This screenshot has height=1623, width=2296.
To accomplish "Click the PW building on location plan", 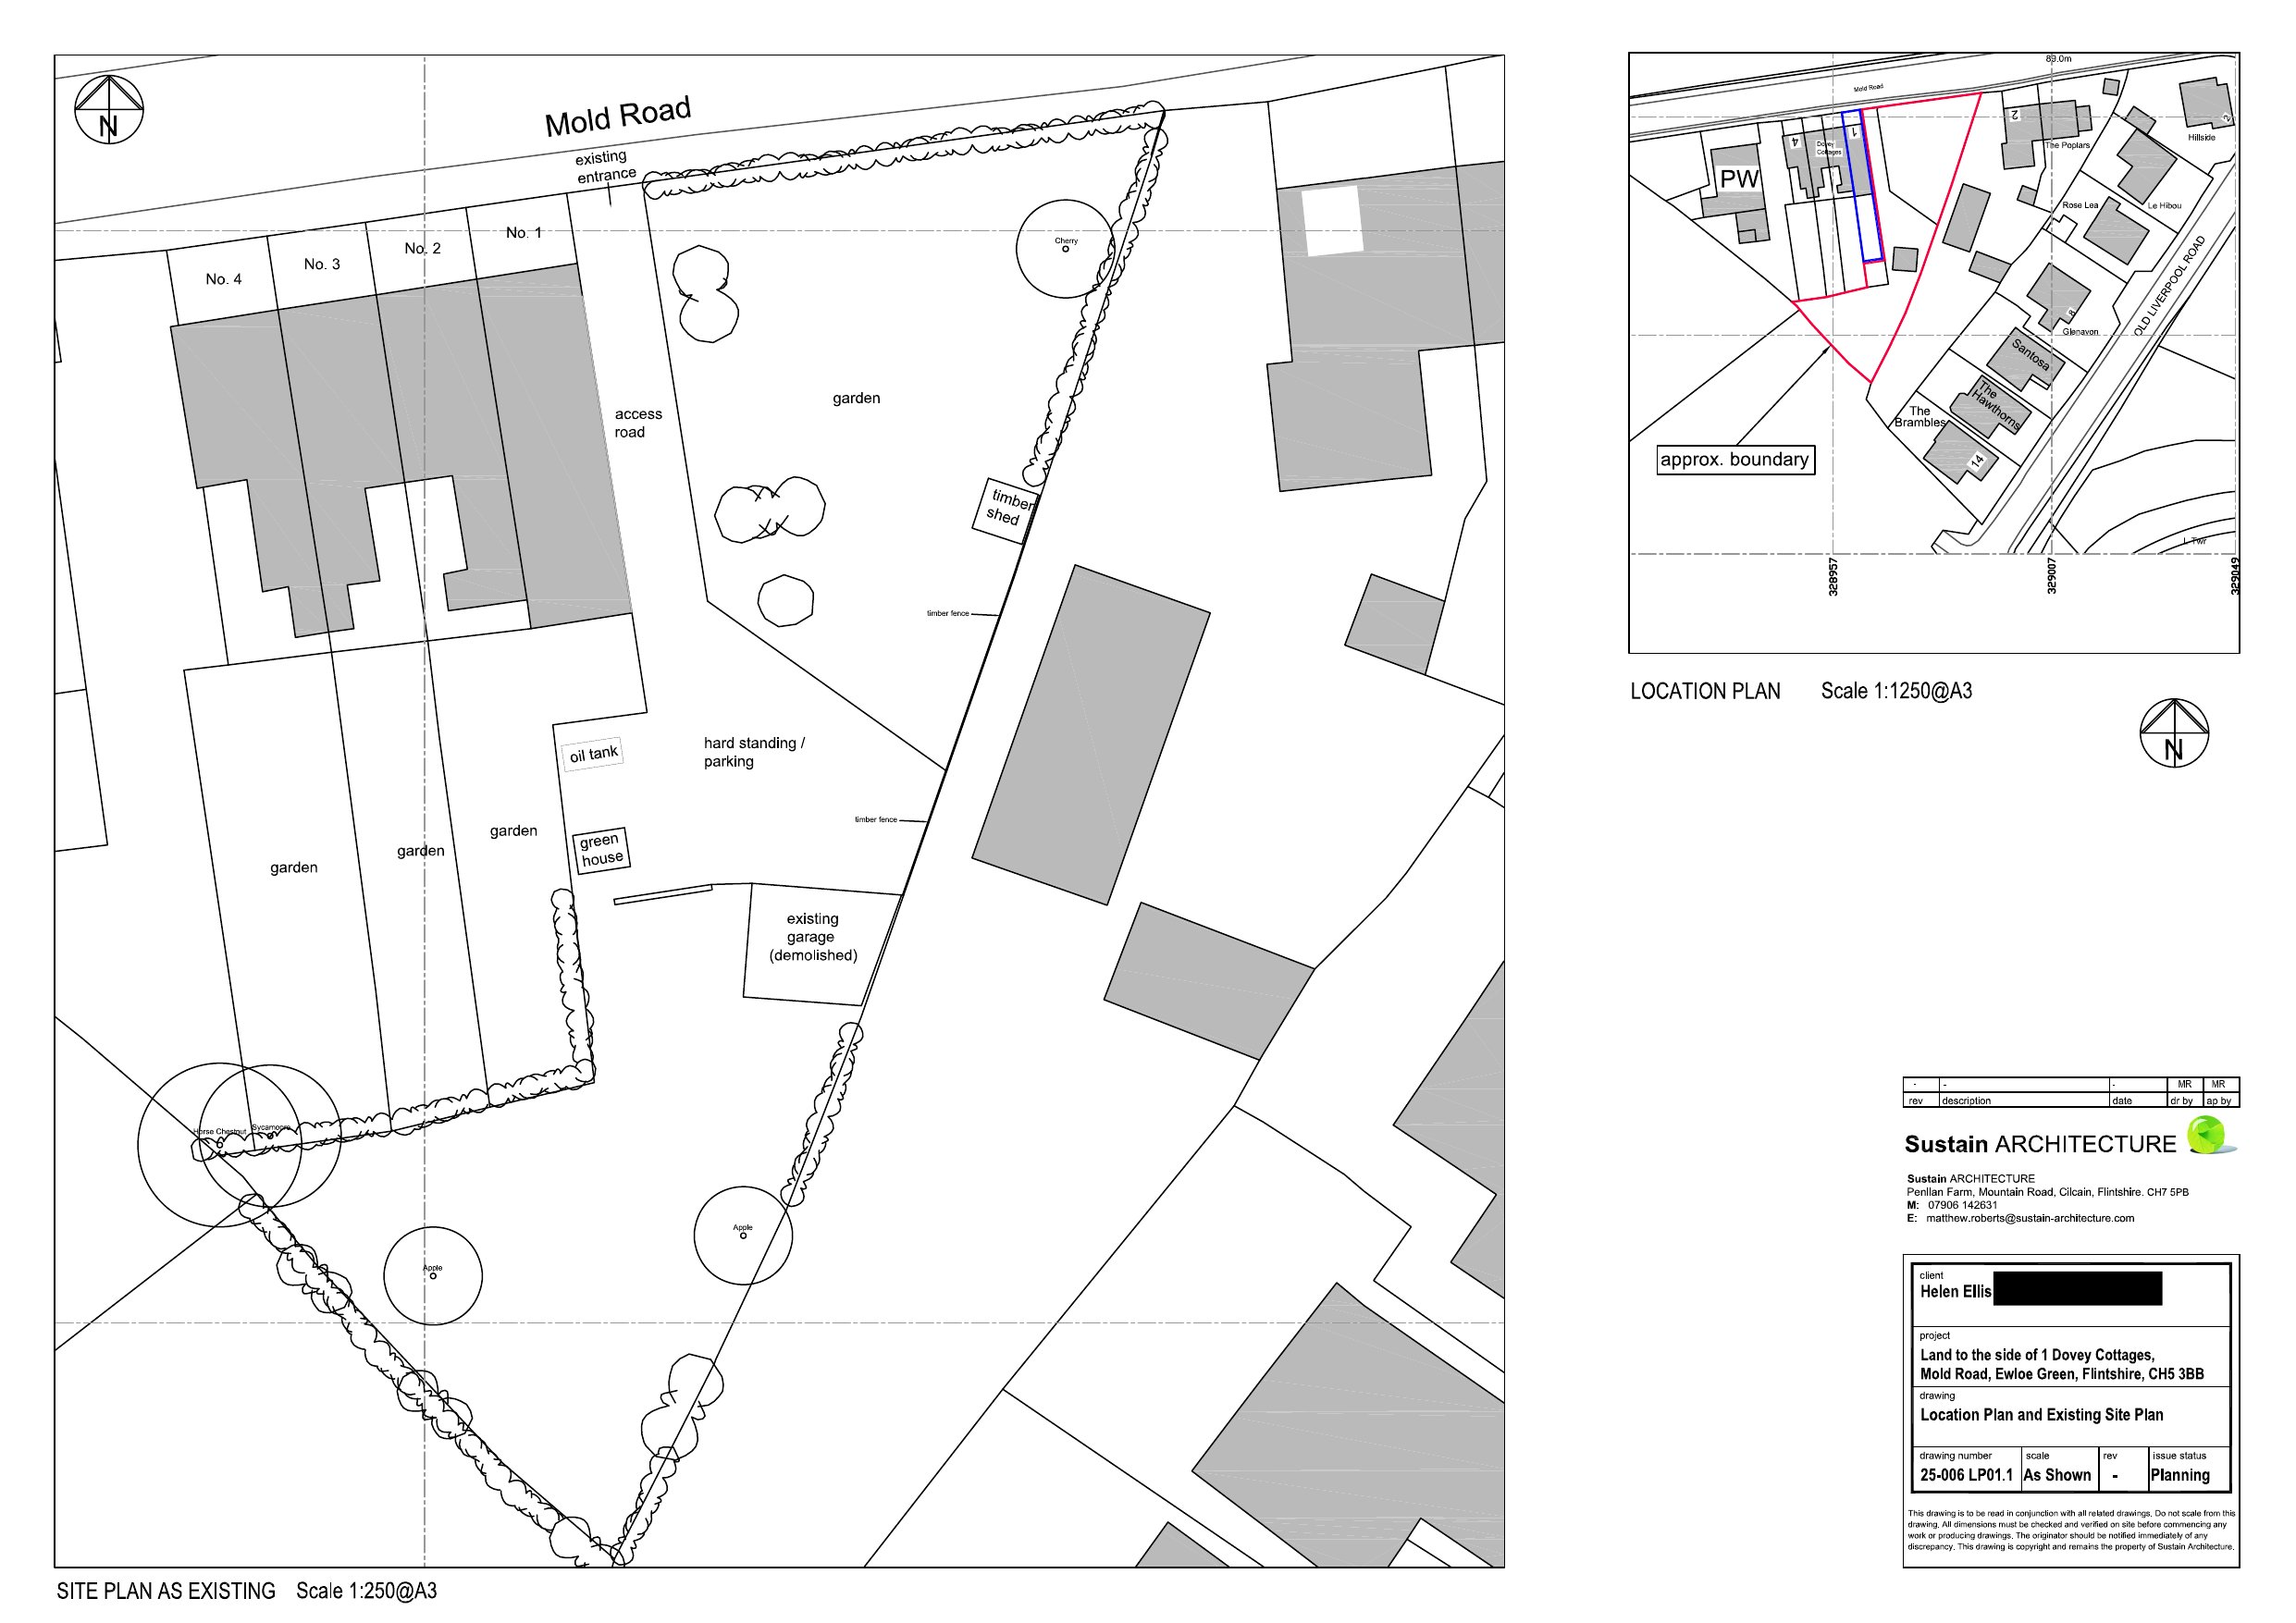I will (1738, 180).
